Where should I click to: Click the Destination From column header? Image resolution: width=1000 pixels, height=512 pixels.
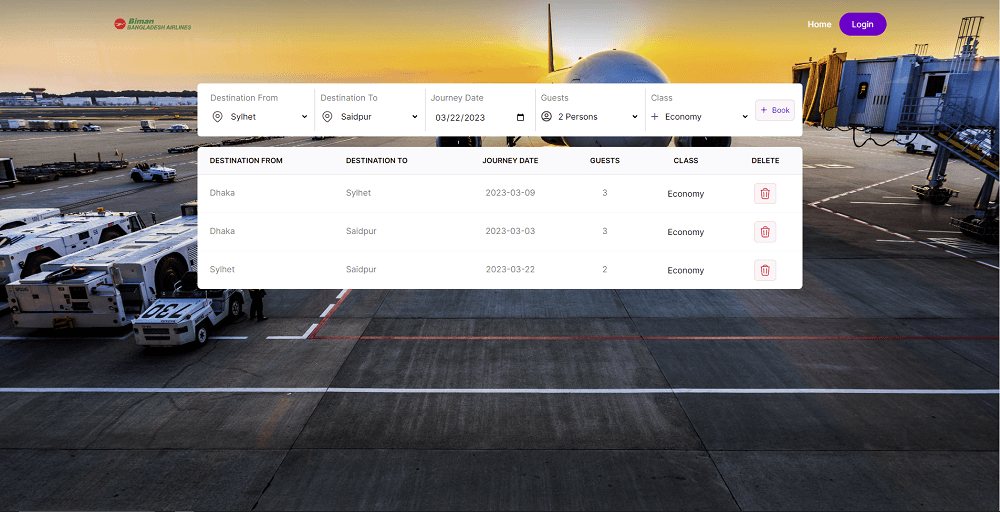tap(246, 161)
